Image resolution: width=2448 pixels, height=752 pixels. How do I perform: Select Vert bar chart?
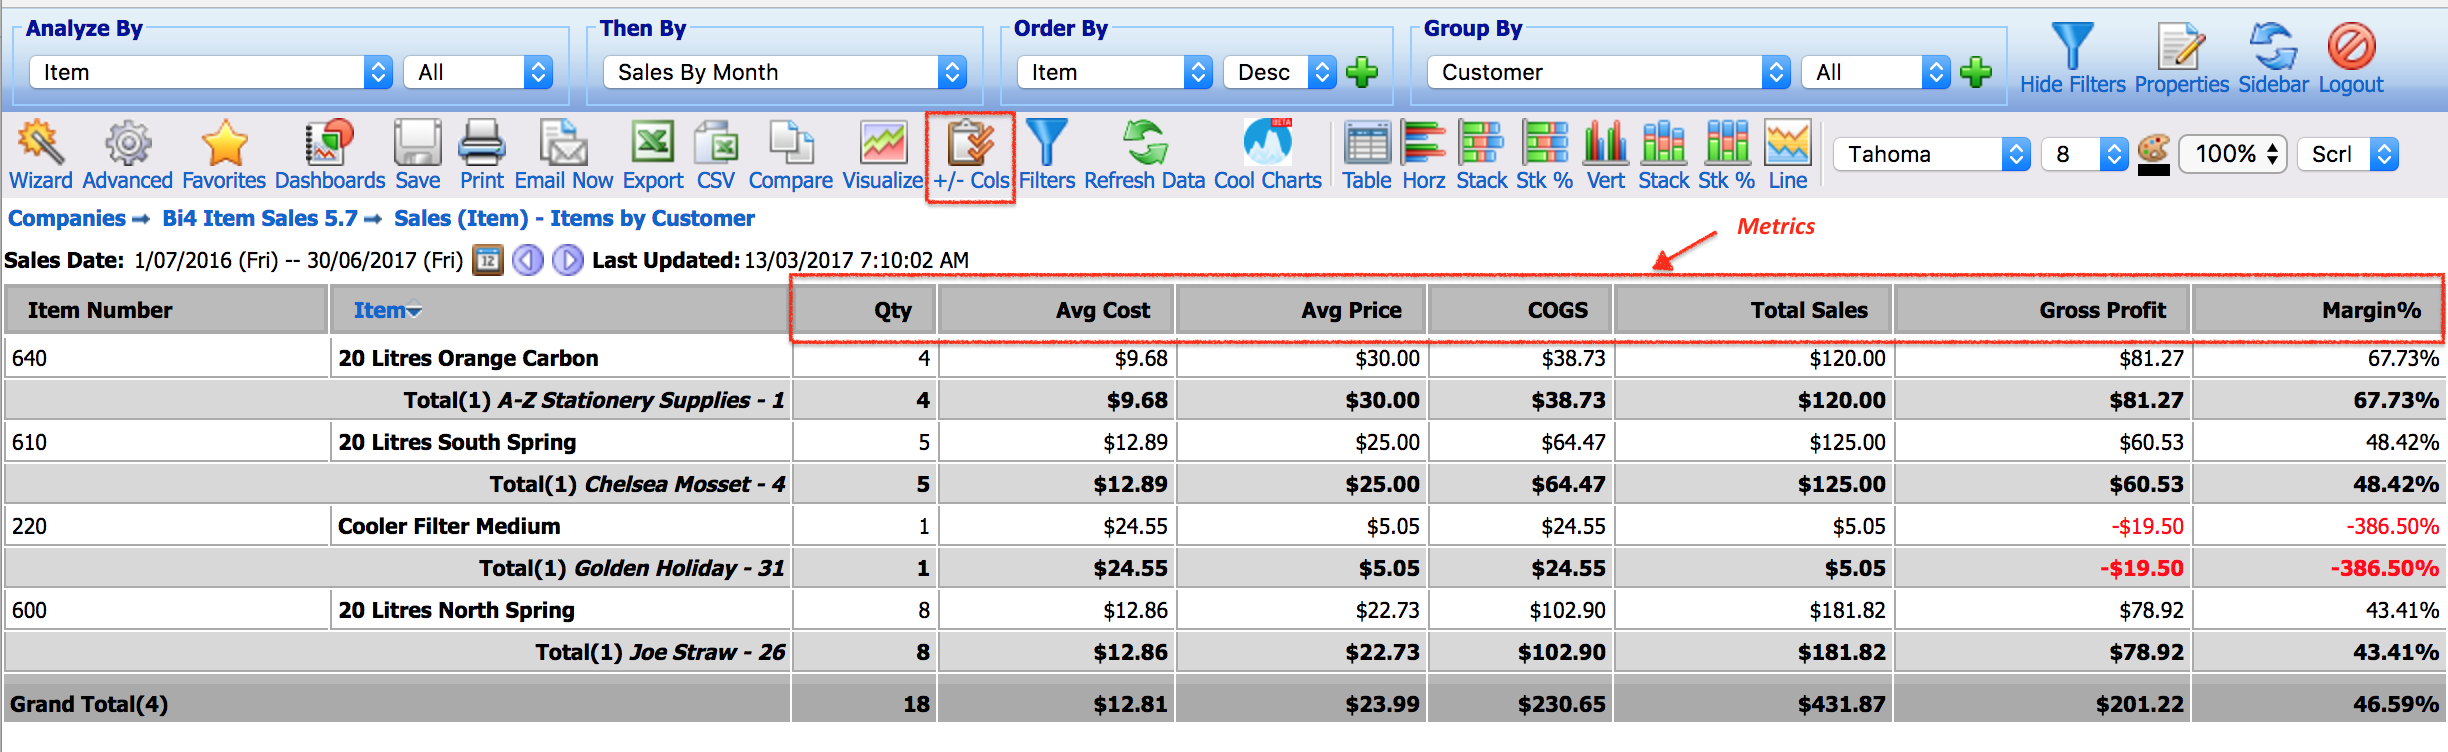tap(1606, 155)
